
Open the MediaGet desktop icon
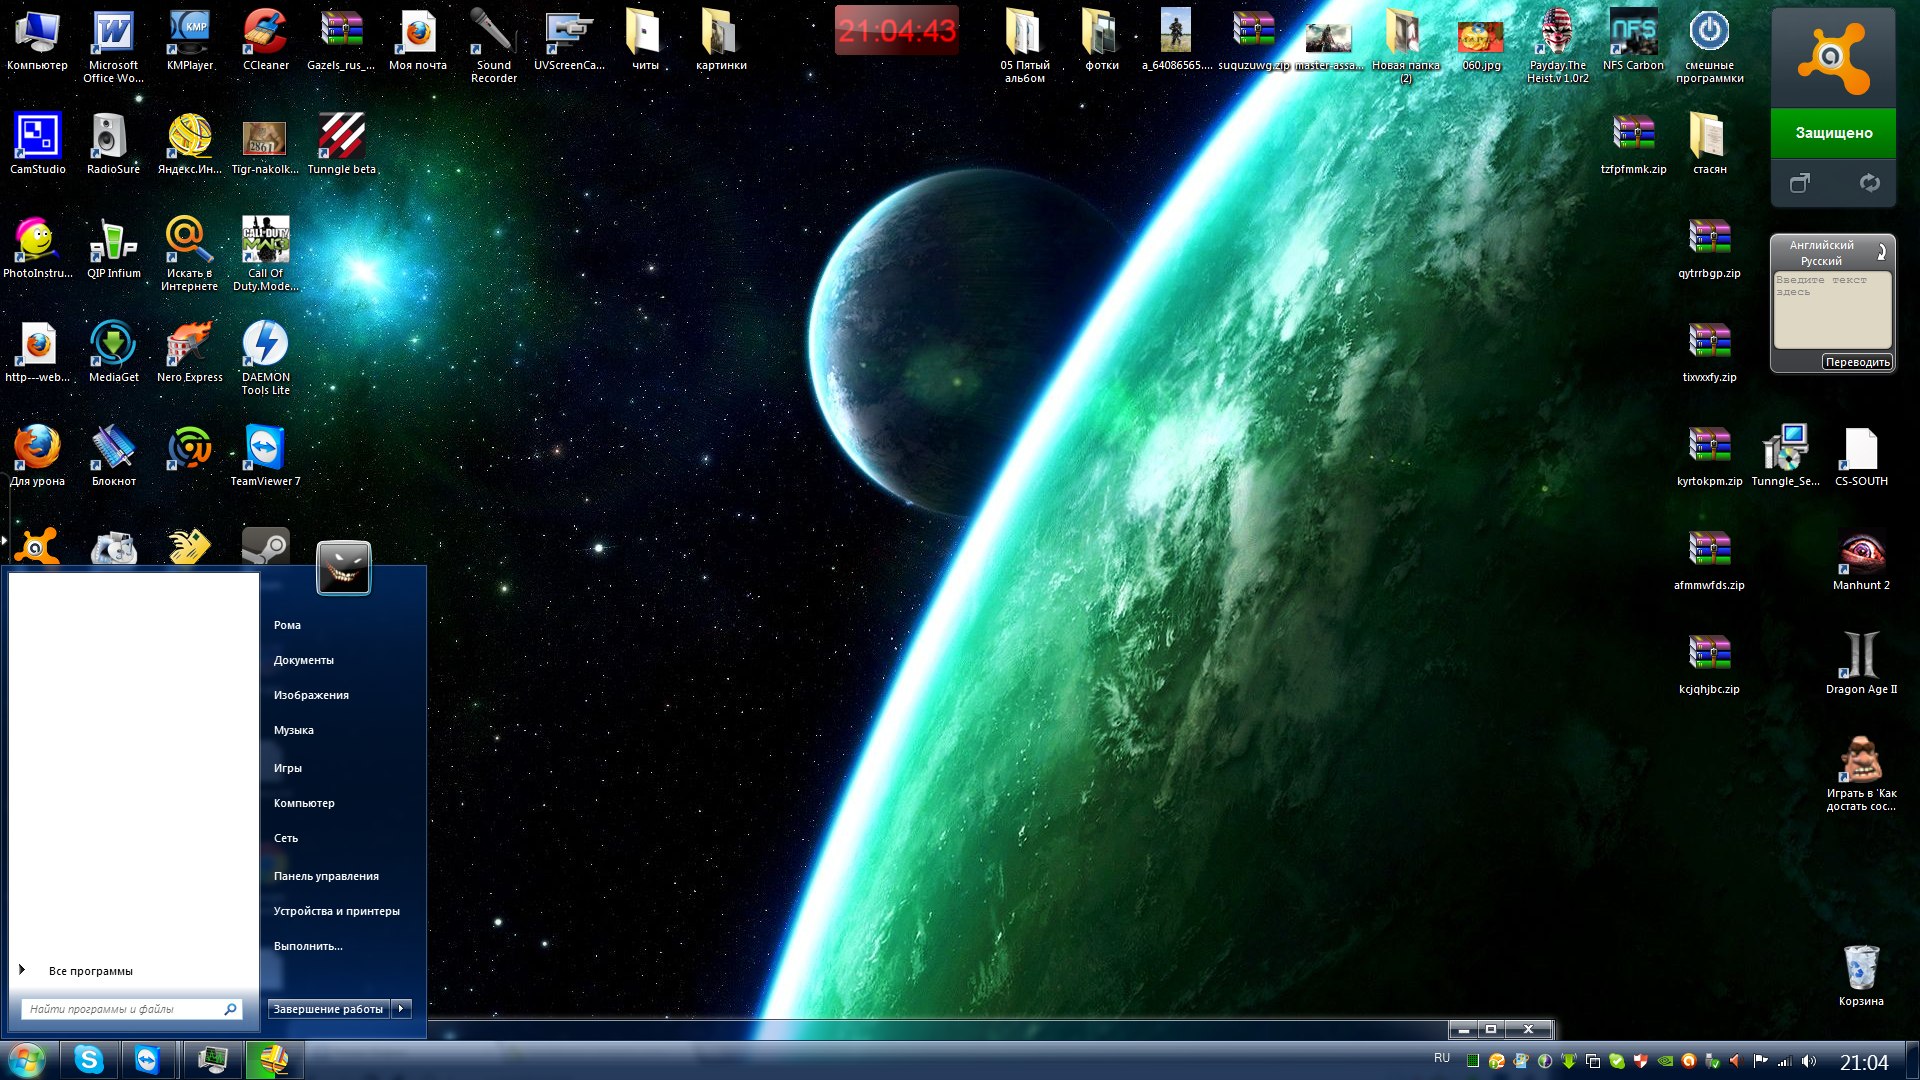tap(113, 352)
